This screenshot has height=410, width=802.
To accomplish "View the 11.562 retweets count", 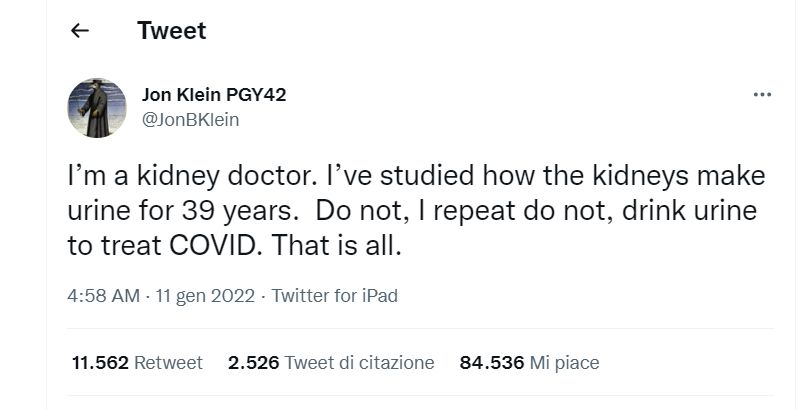I will pyautogui.click(x=100, y=362).
